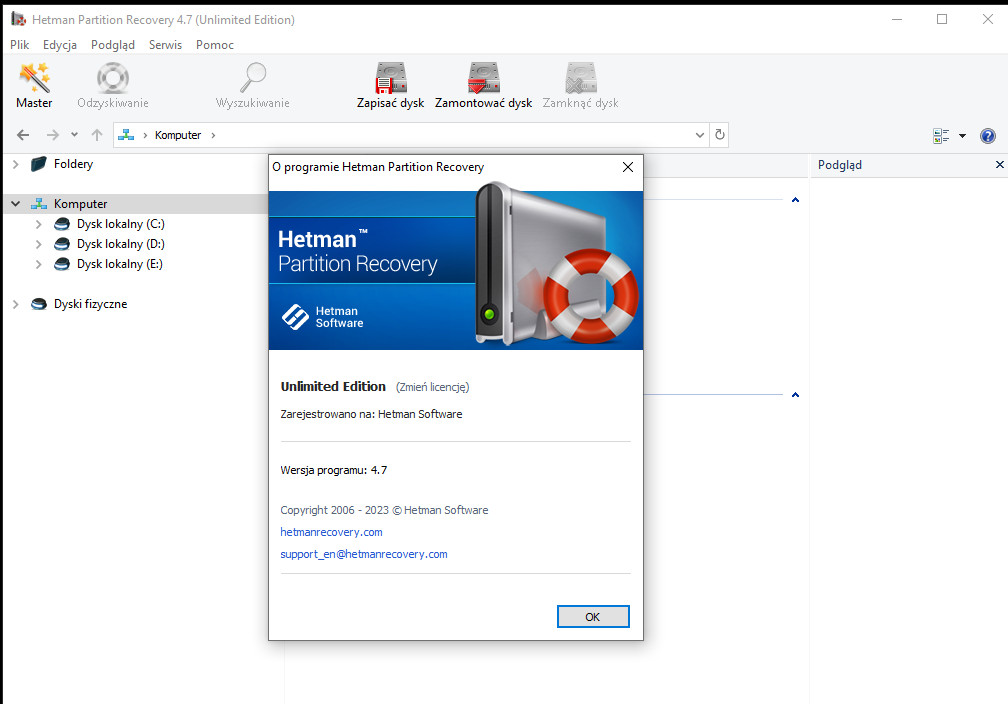Navigate up one level arrow

coord(97,135)
